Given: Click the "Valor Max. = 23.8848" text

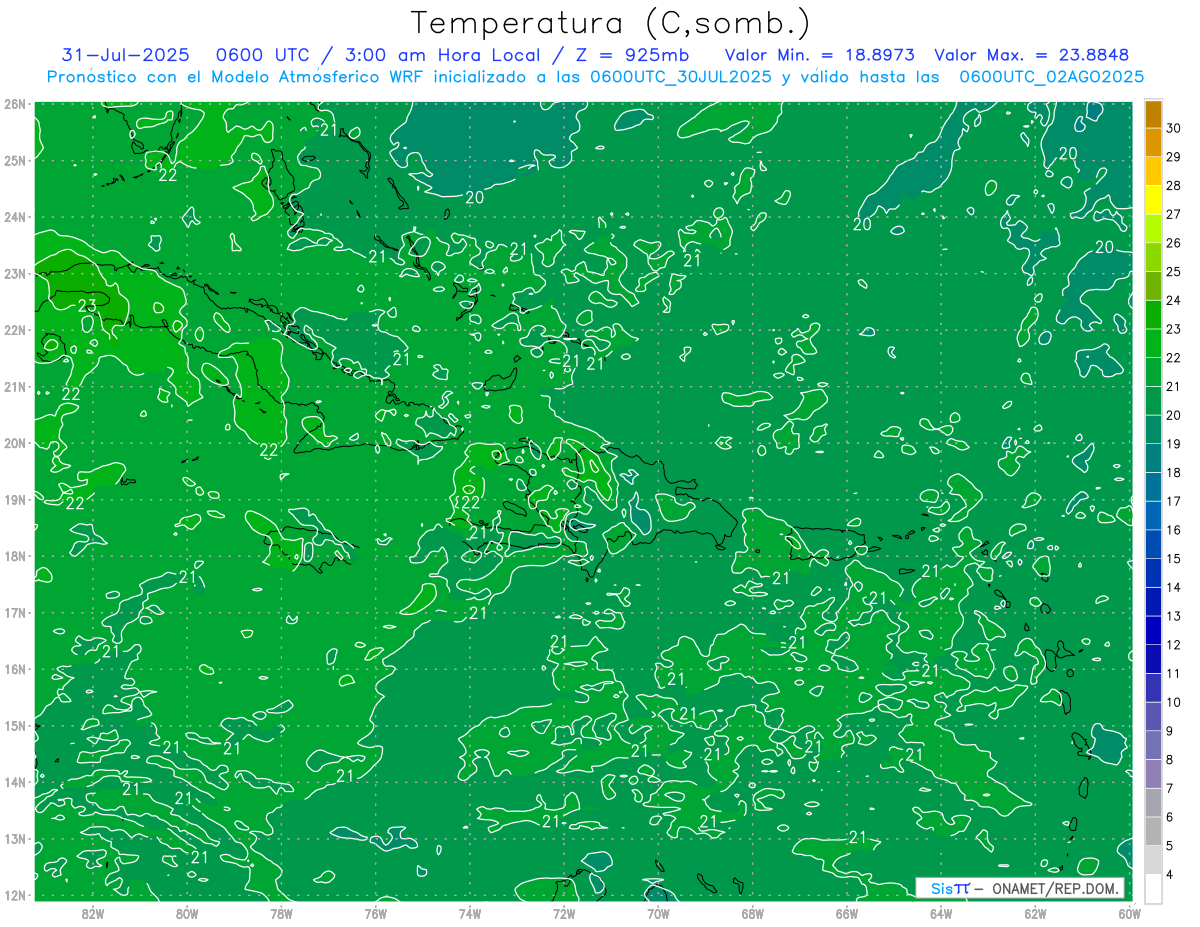Looking at the screenshot, I should 1033,55.
